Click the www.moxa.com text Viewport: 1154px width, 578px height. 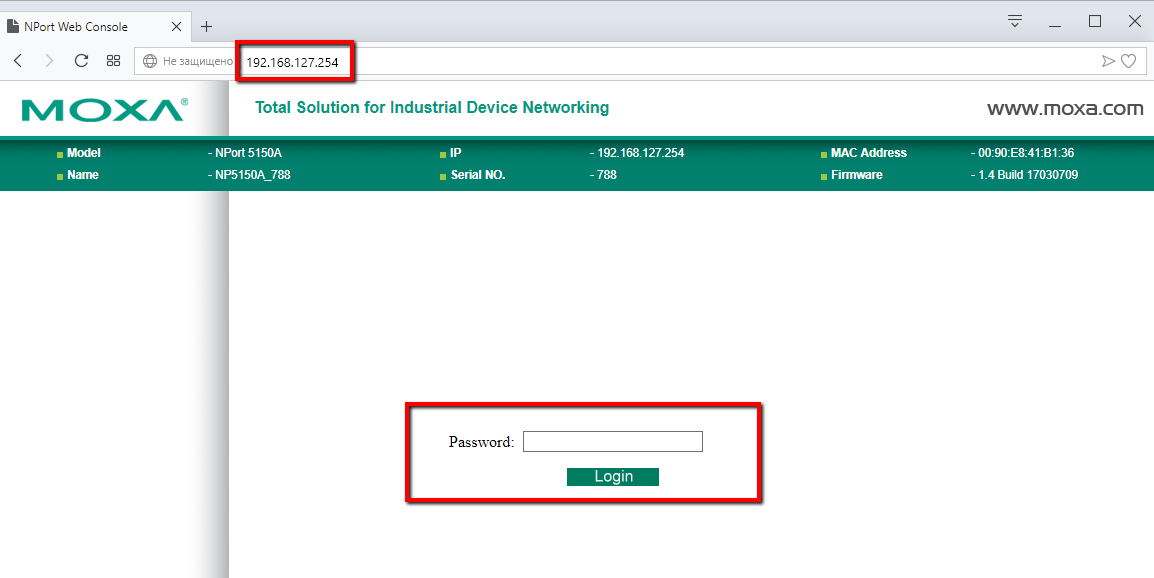click(1064, 108)
